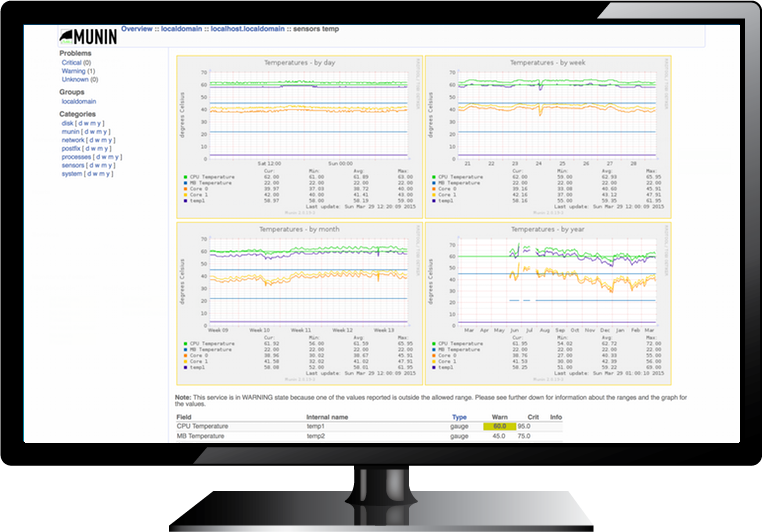Open localhost.localdomain in the breadcrumb
Screen dimensions: 762x532
pos(247,29)
